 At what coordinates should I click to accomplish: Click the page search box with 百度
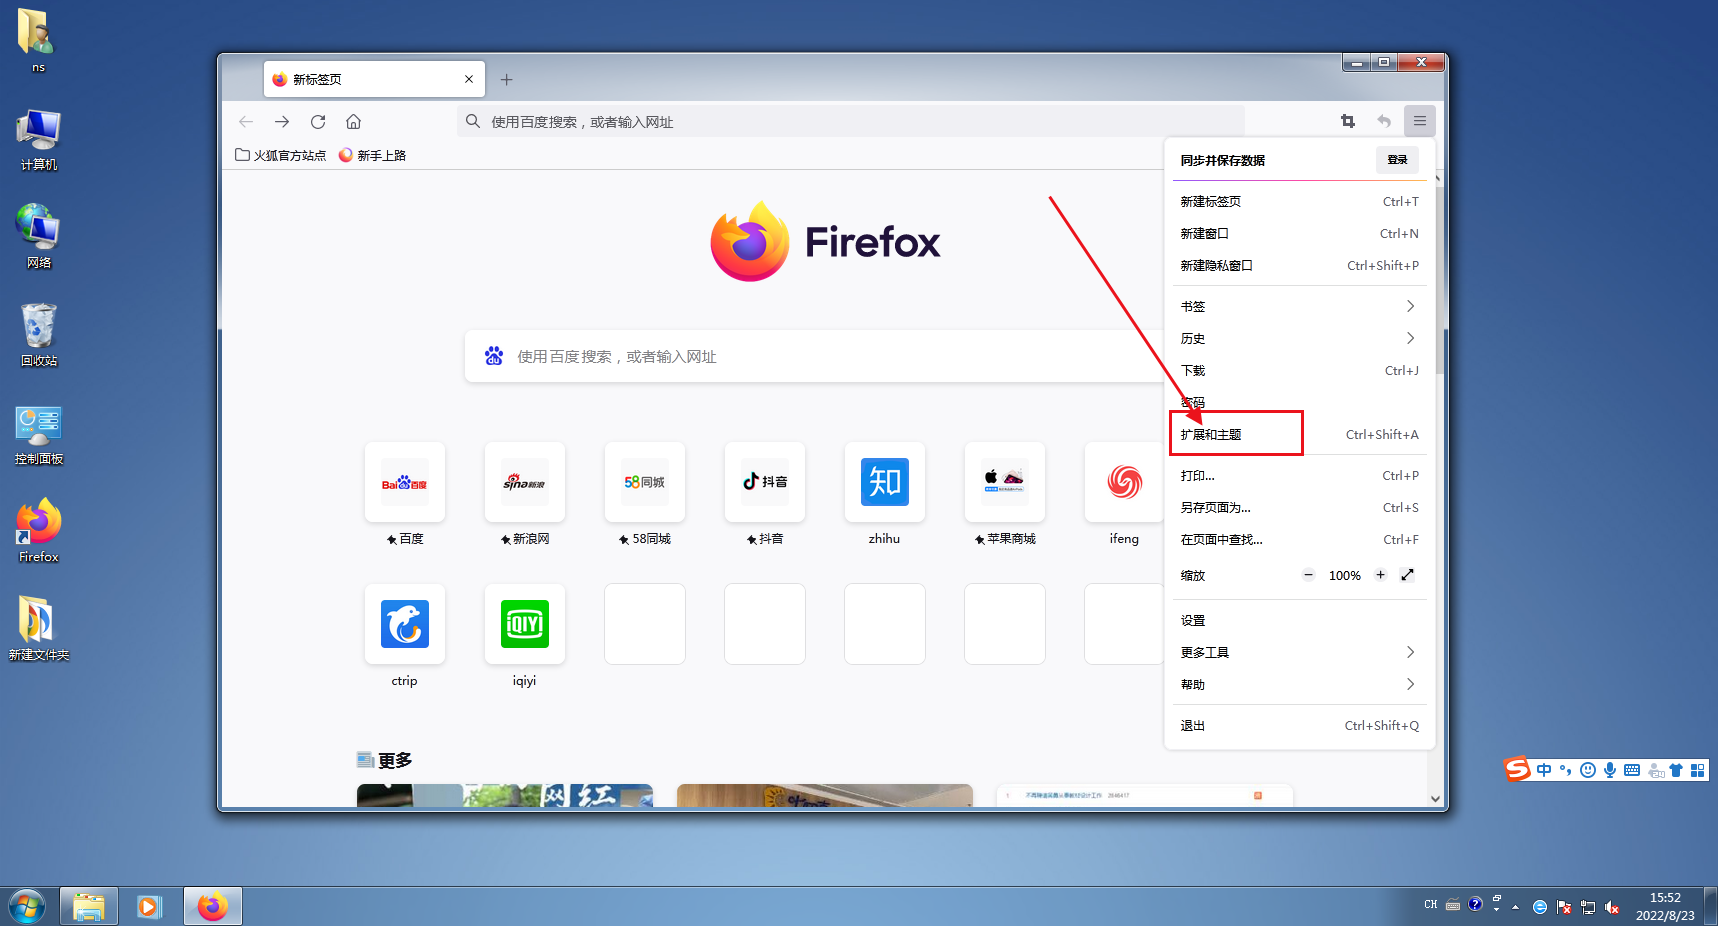815,356
